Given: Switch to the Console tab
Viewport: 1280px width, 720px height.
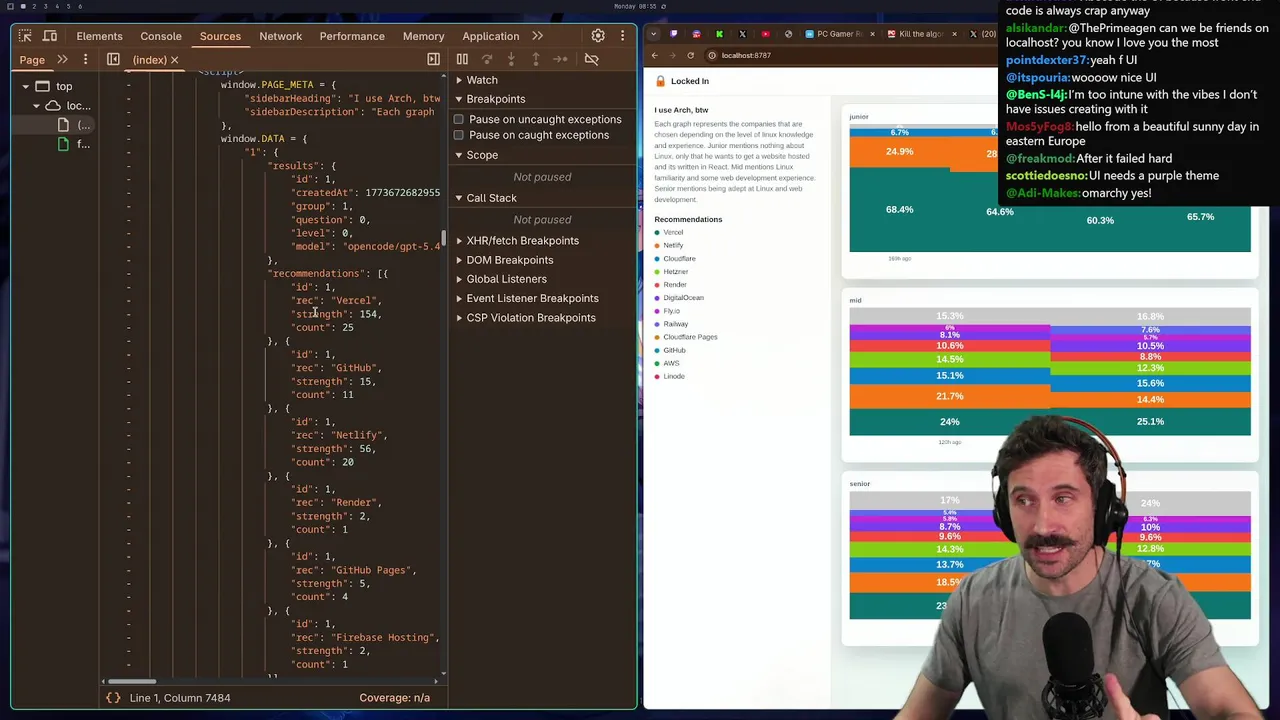Looking at the screenshot, I should (161, 36).
